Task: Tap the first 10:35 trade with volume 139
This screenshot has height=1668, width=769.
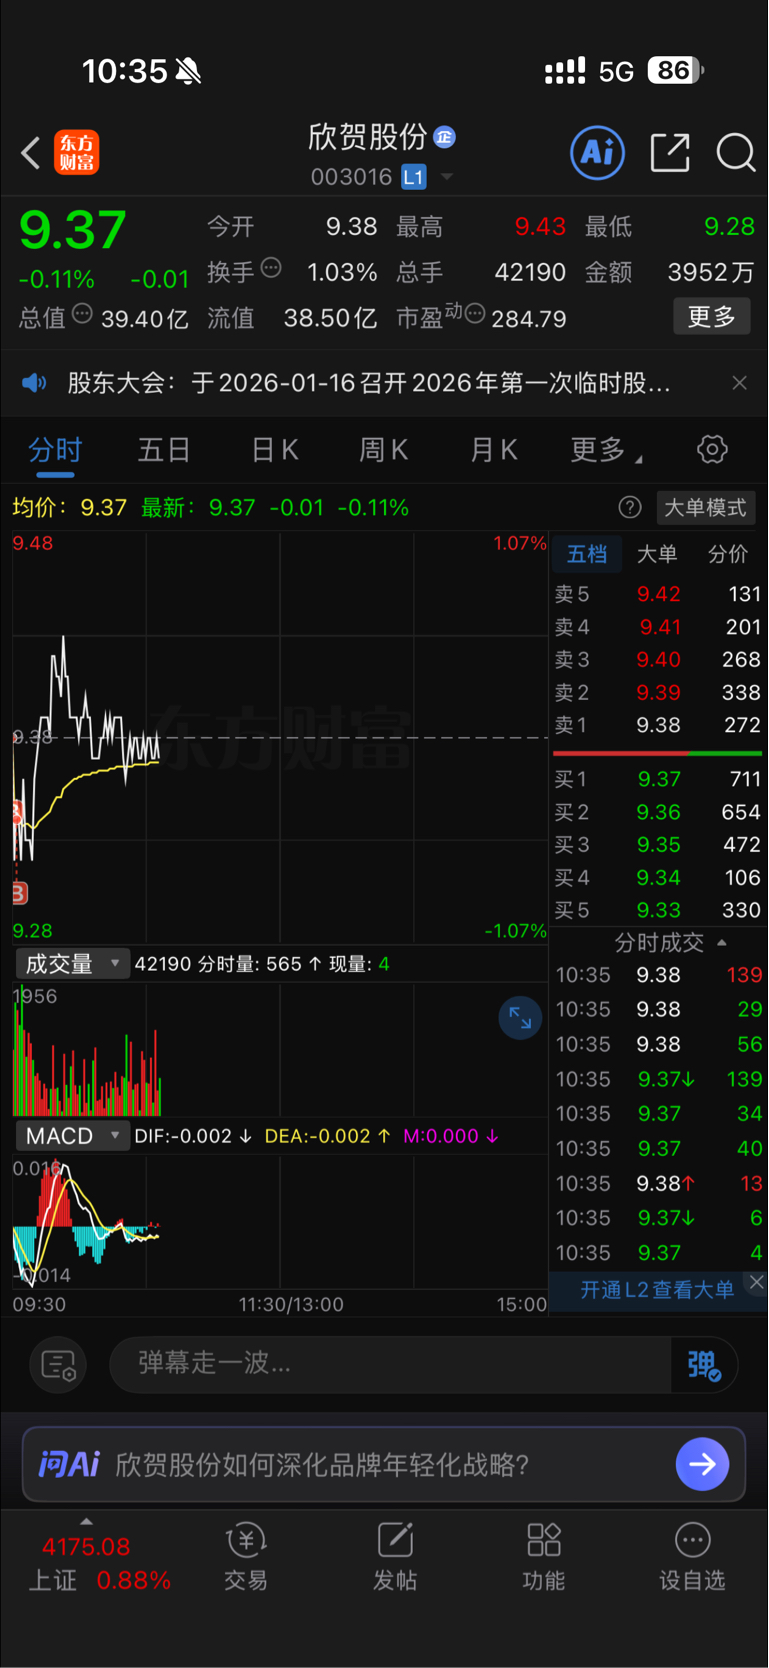Action: click(658, 975)
